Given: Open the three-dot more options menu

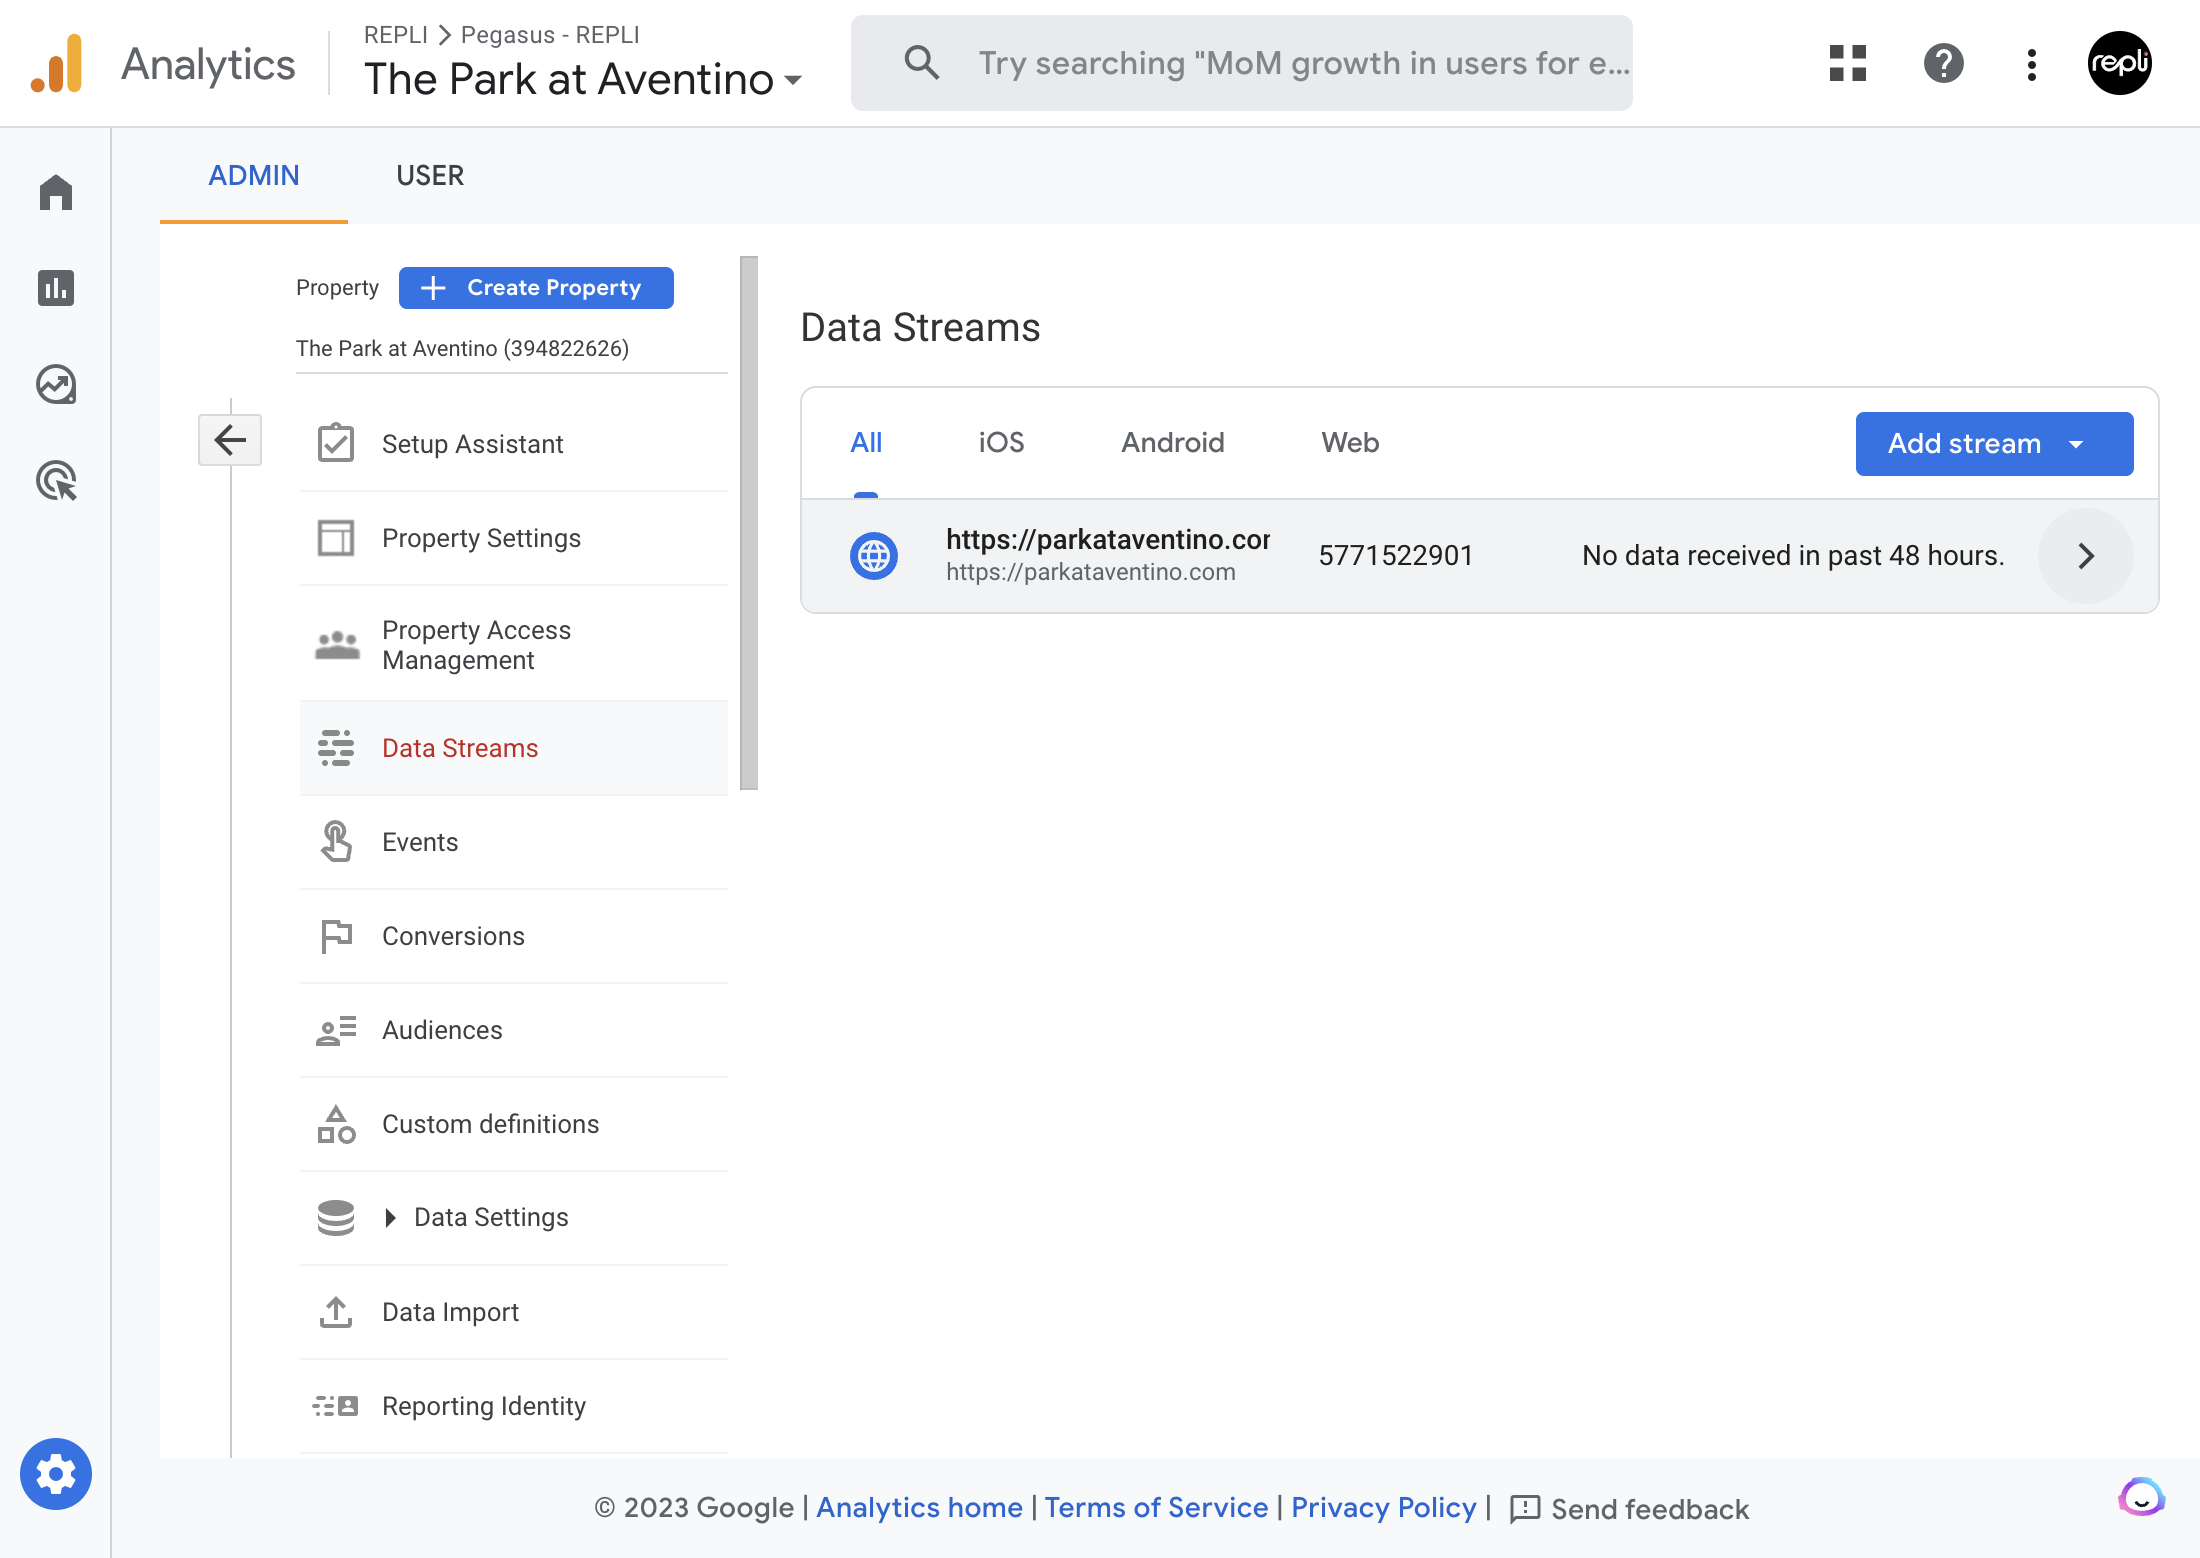Looking at the screenshot, I should pos(2032,64).
